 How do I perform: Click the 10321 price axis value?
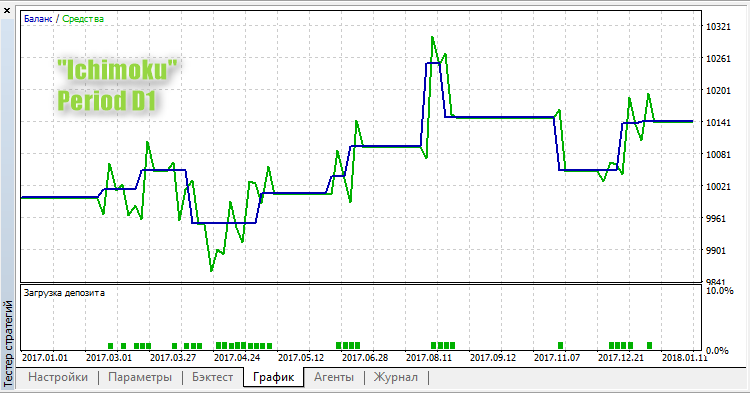(x=718, y=27)
